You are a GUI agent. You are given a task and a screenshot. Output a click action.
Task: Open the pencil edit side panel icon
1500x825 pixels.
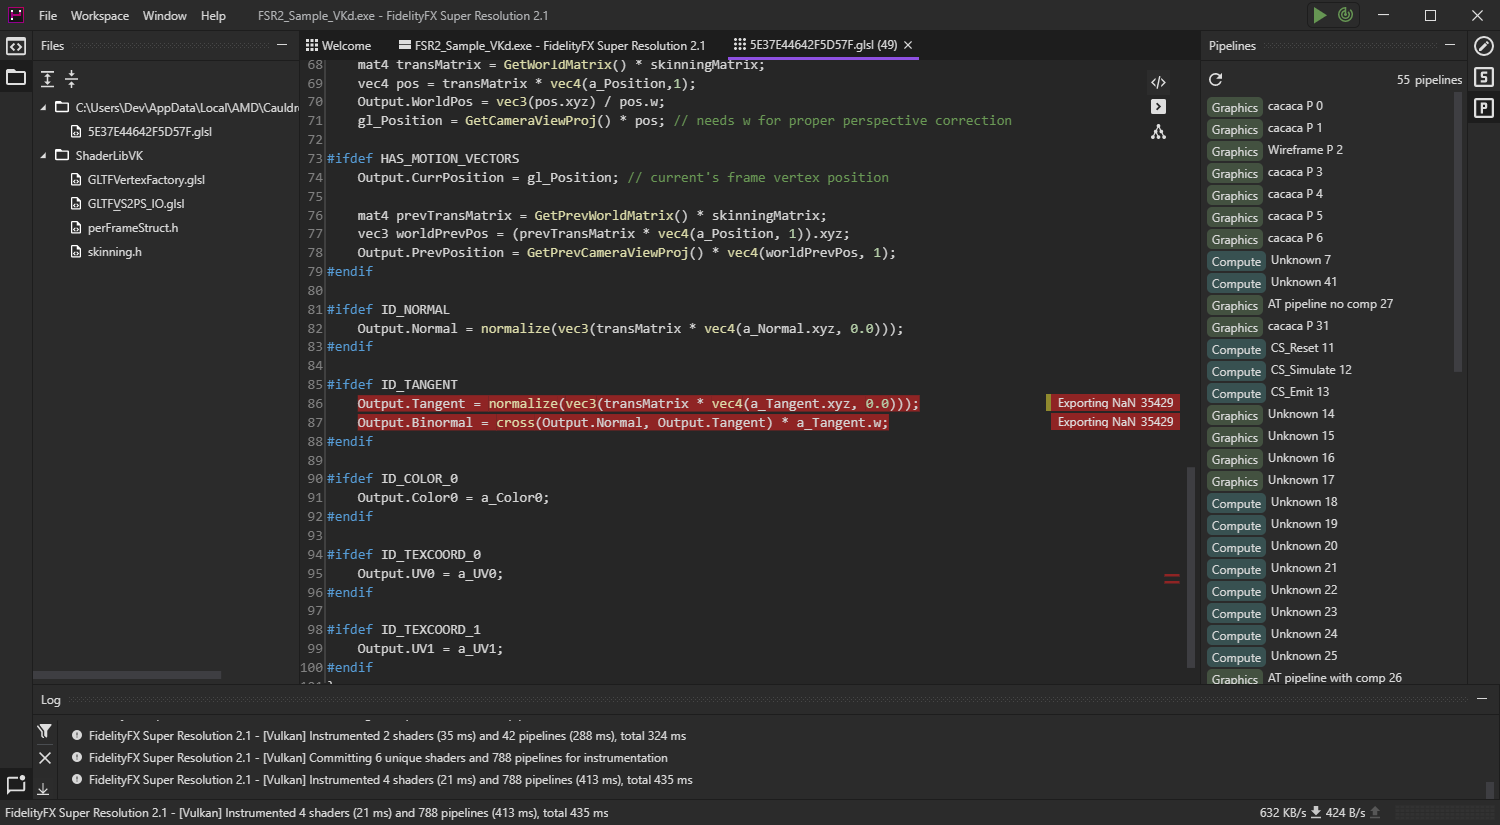pyautogui.click(x=1484, y=46)
